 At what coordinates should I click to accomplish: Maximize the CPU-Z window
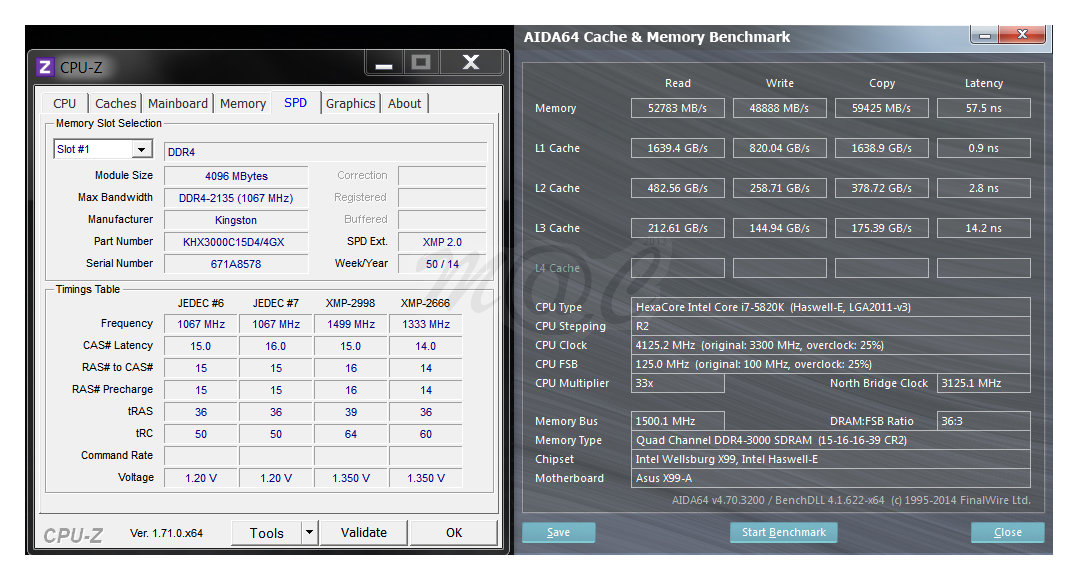421,63
